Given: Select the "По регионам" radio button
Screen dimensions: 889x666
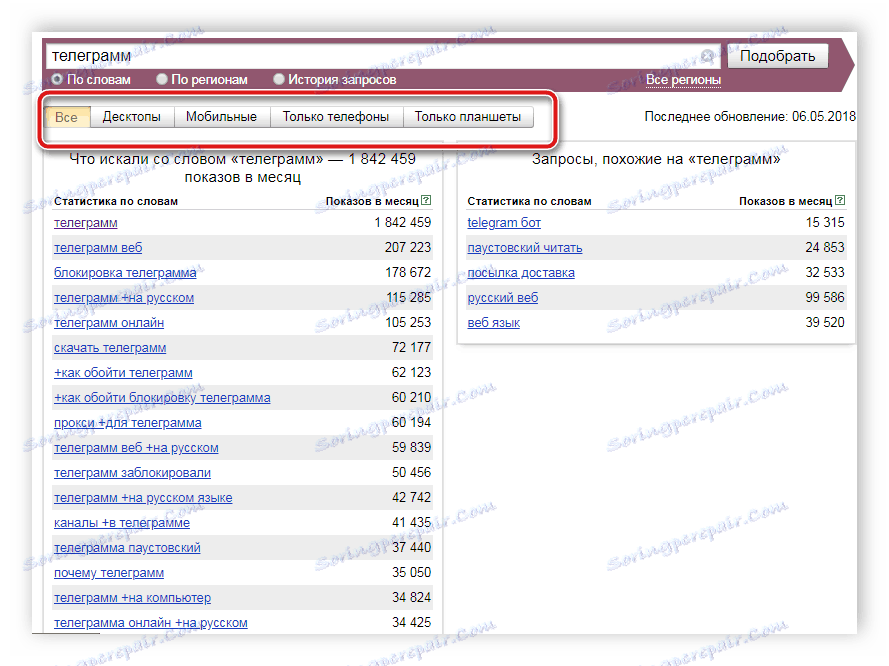Looking at the screenshot, I should [x=162, y=79].
